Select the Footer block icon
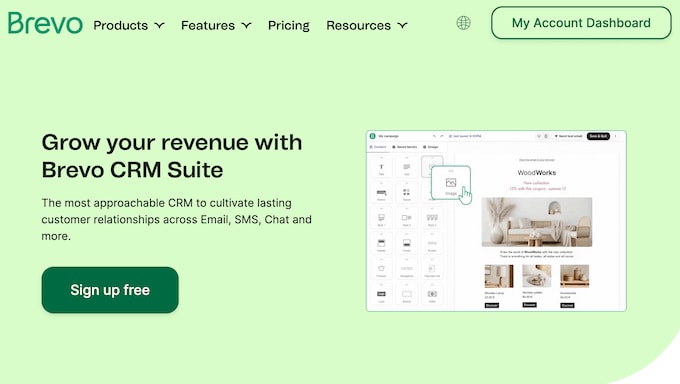 [x=407, y=244]
